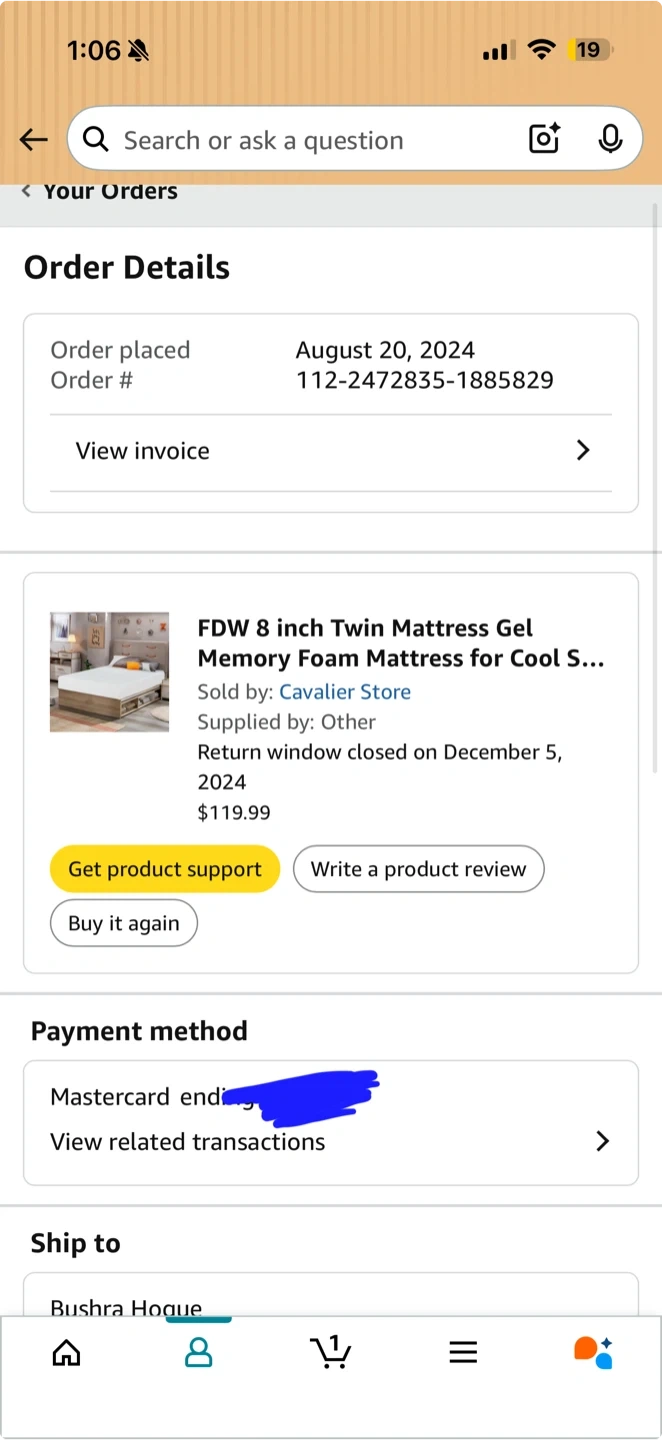Open camera lens search icon

544,140
